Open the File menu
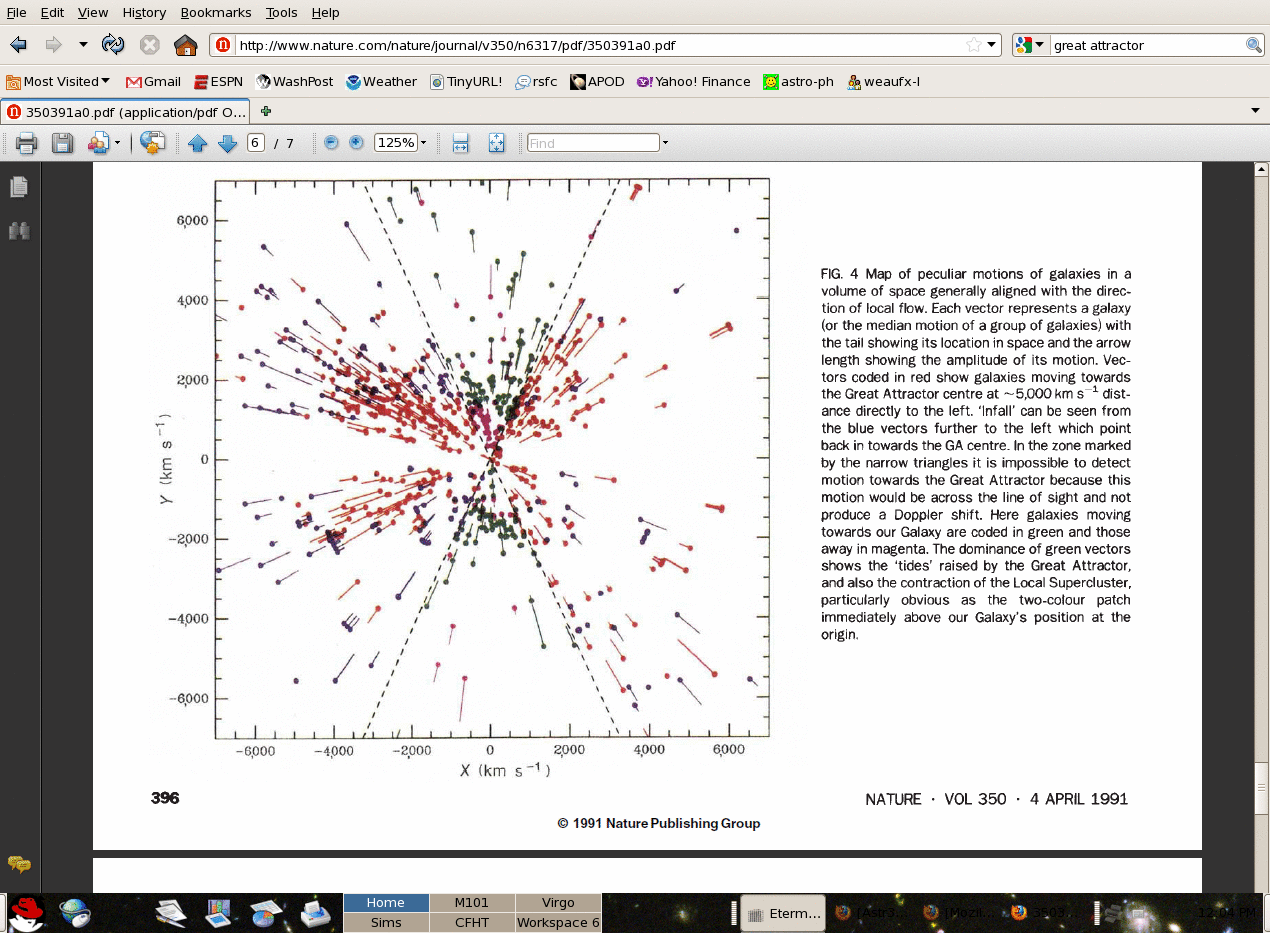This screenshot has height=933, width=1270. pos(16,13)
